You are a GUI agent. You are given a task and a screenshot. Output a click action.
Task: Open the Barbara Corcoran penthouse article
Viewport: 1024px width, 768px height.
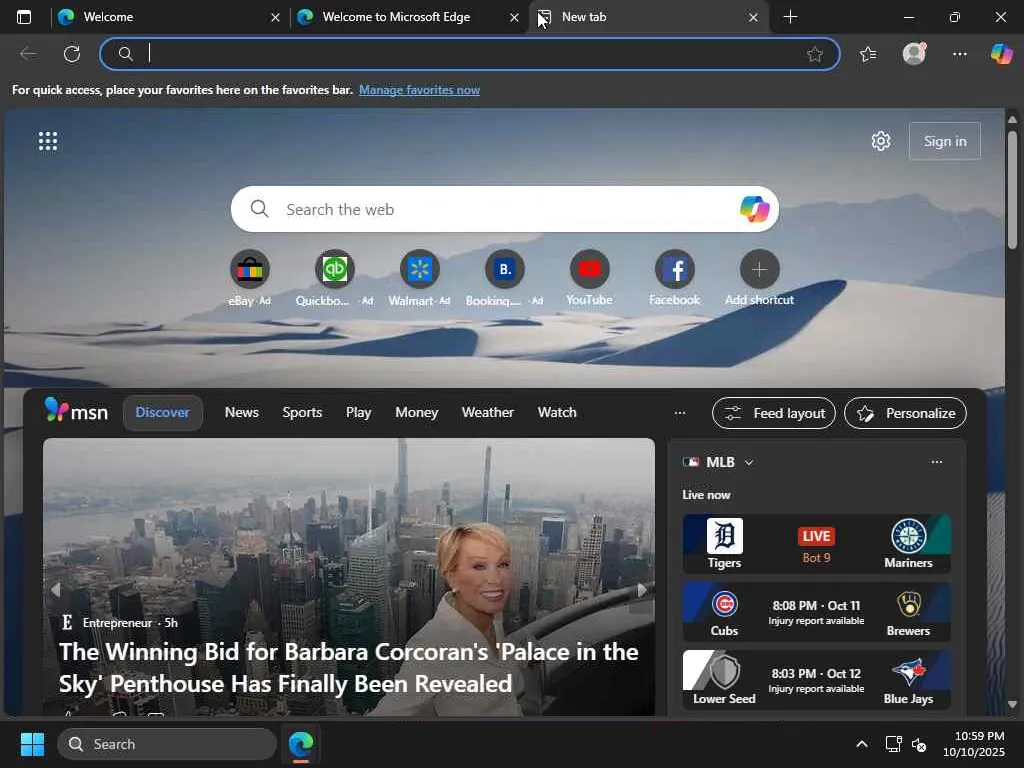[349, 667]
